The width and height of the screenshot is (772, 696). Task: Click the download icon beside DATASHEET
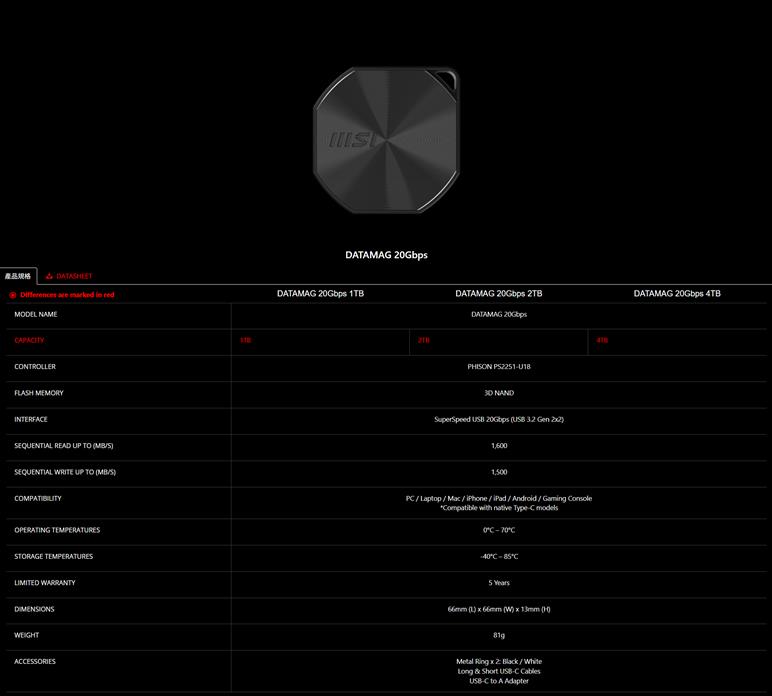click(x=49, y=276)
